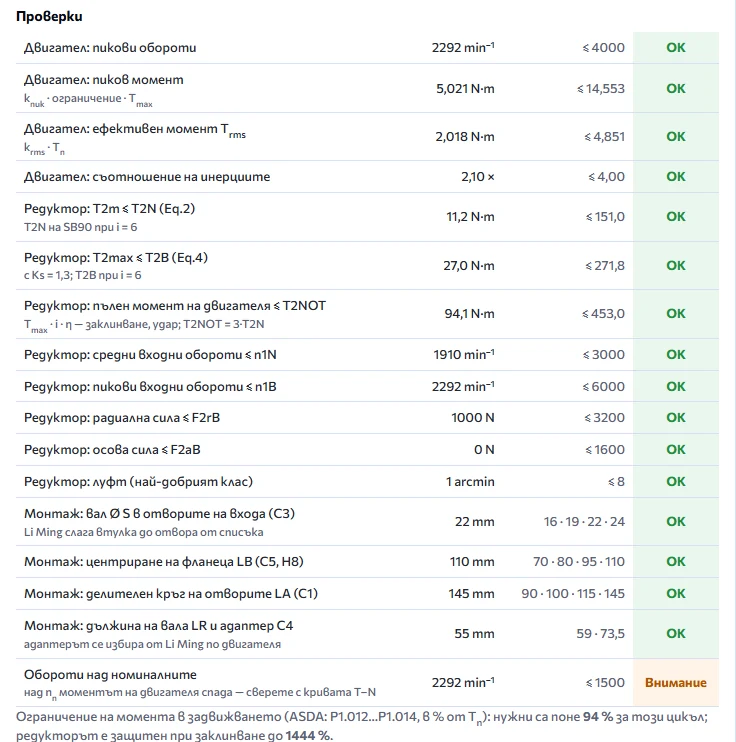Select inertia ratio value '2,10 ×'

(x=478, y=177)
